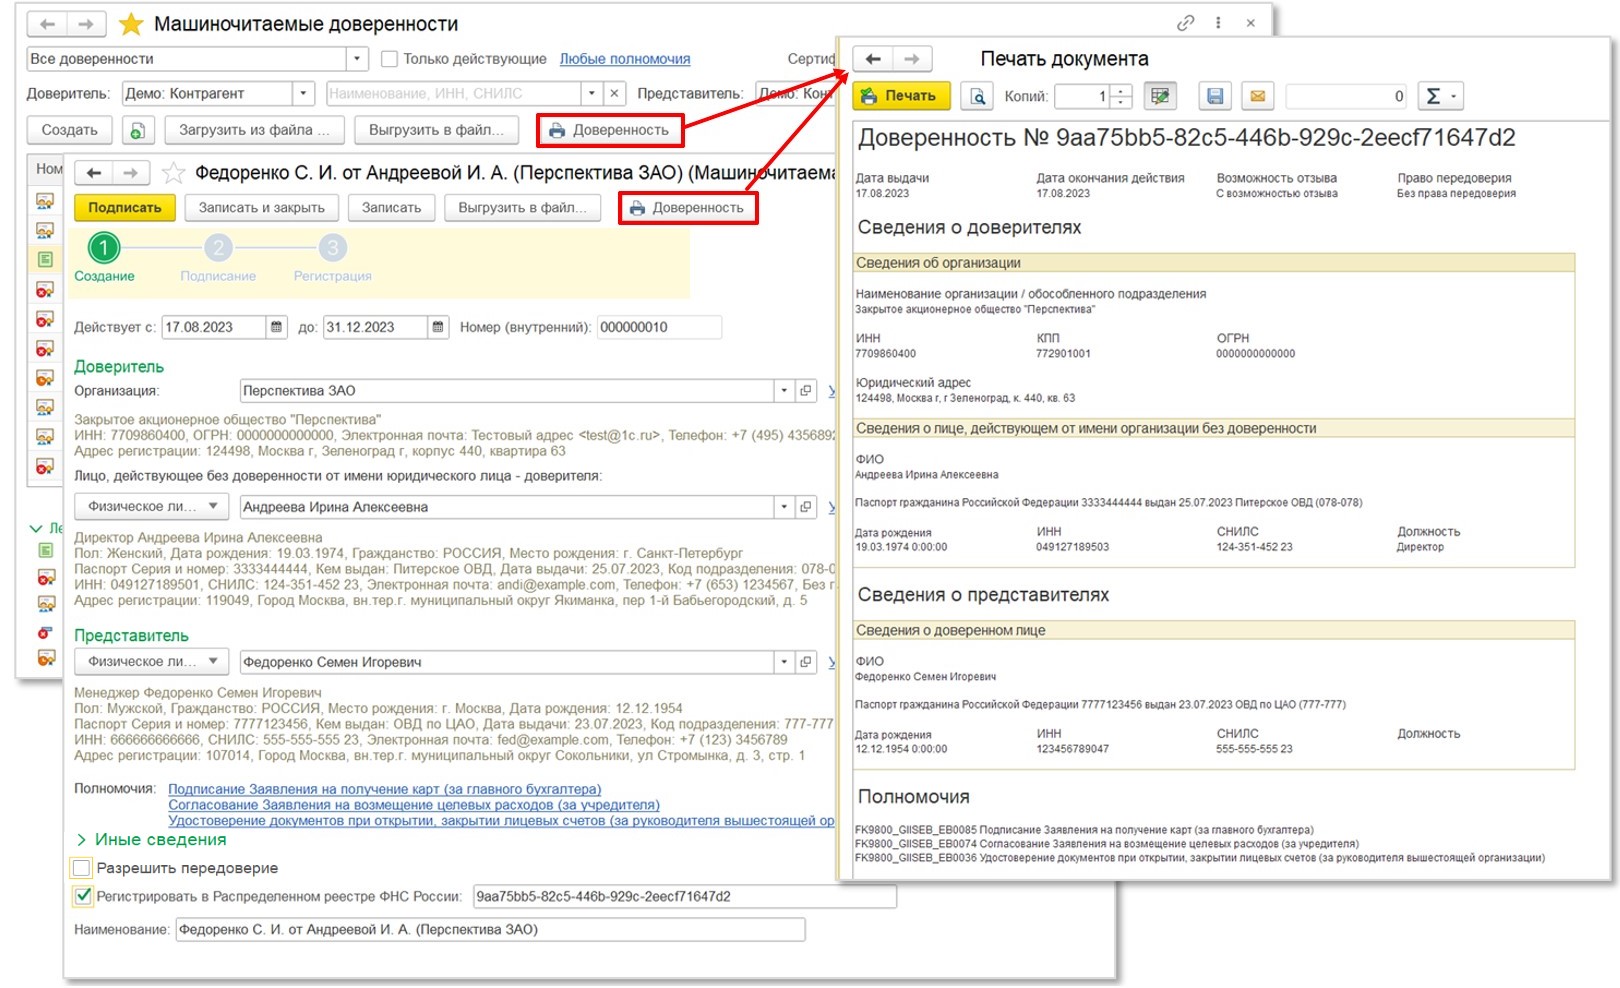Screen dimensions: 1620x988
Task: Open print preview magnifier icon
Action: coord(977,96)
